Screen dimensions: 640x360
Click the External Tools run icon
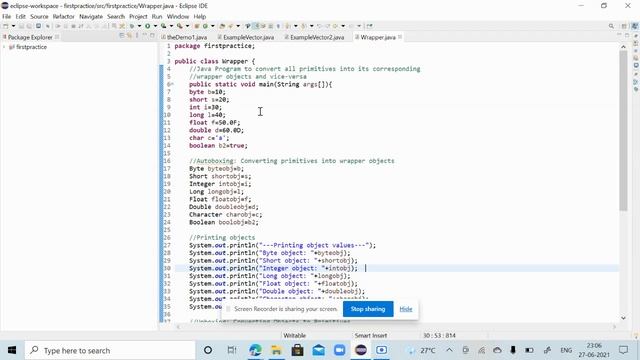coord(179,26)
